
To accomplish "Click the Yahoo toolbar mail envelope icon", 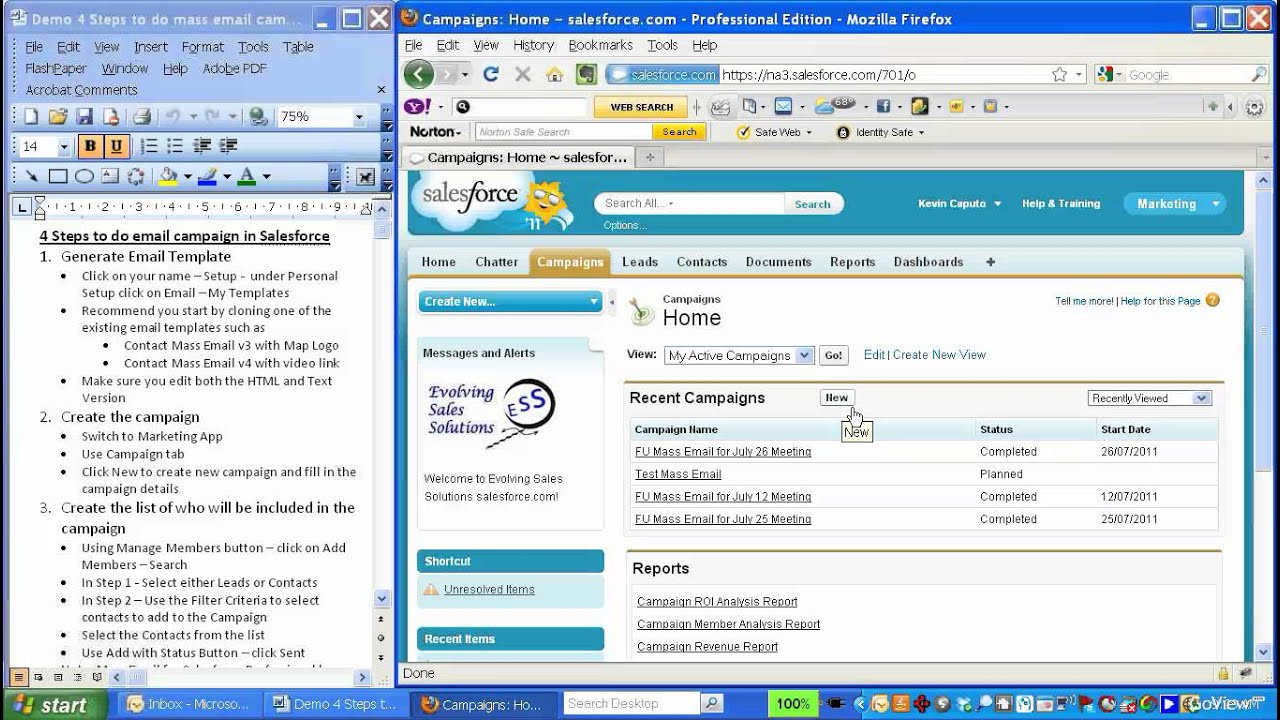I will [783, 106].
